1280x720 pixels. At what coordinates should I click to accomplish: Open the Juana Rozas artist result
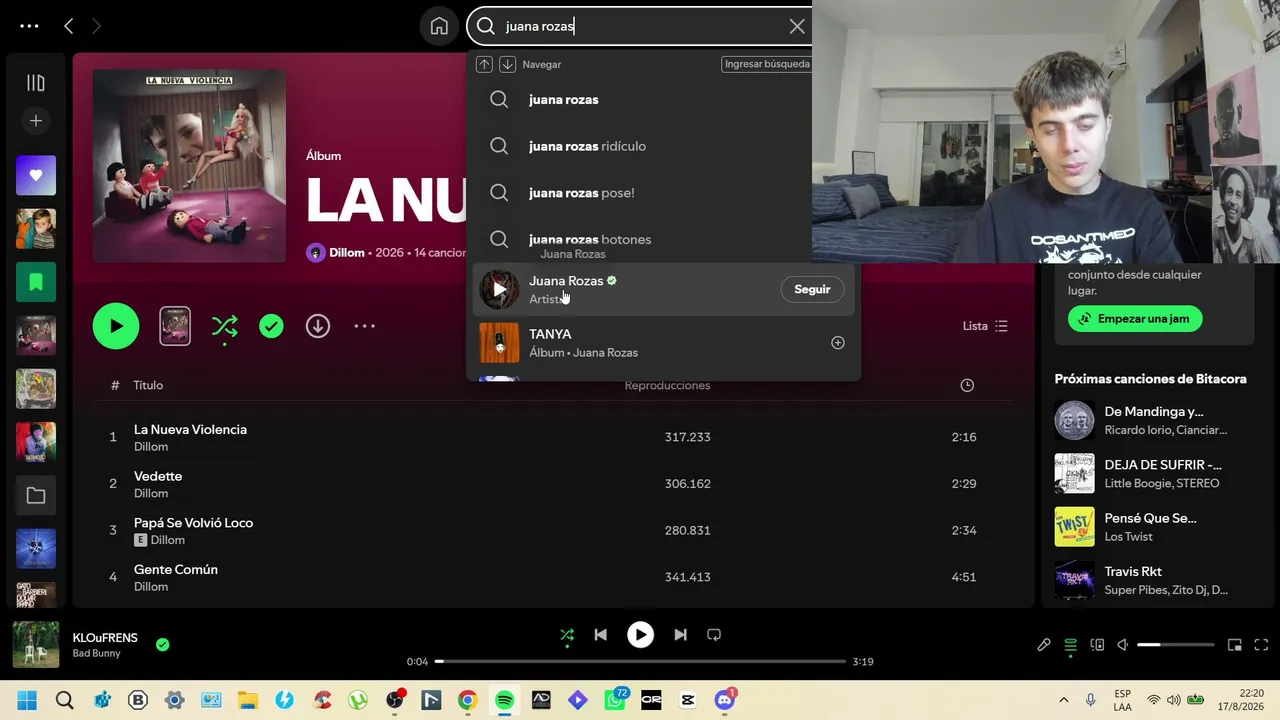point(663,289)
